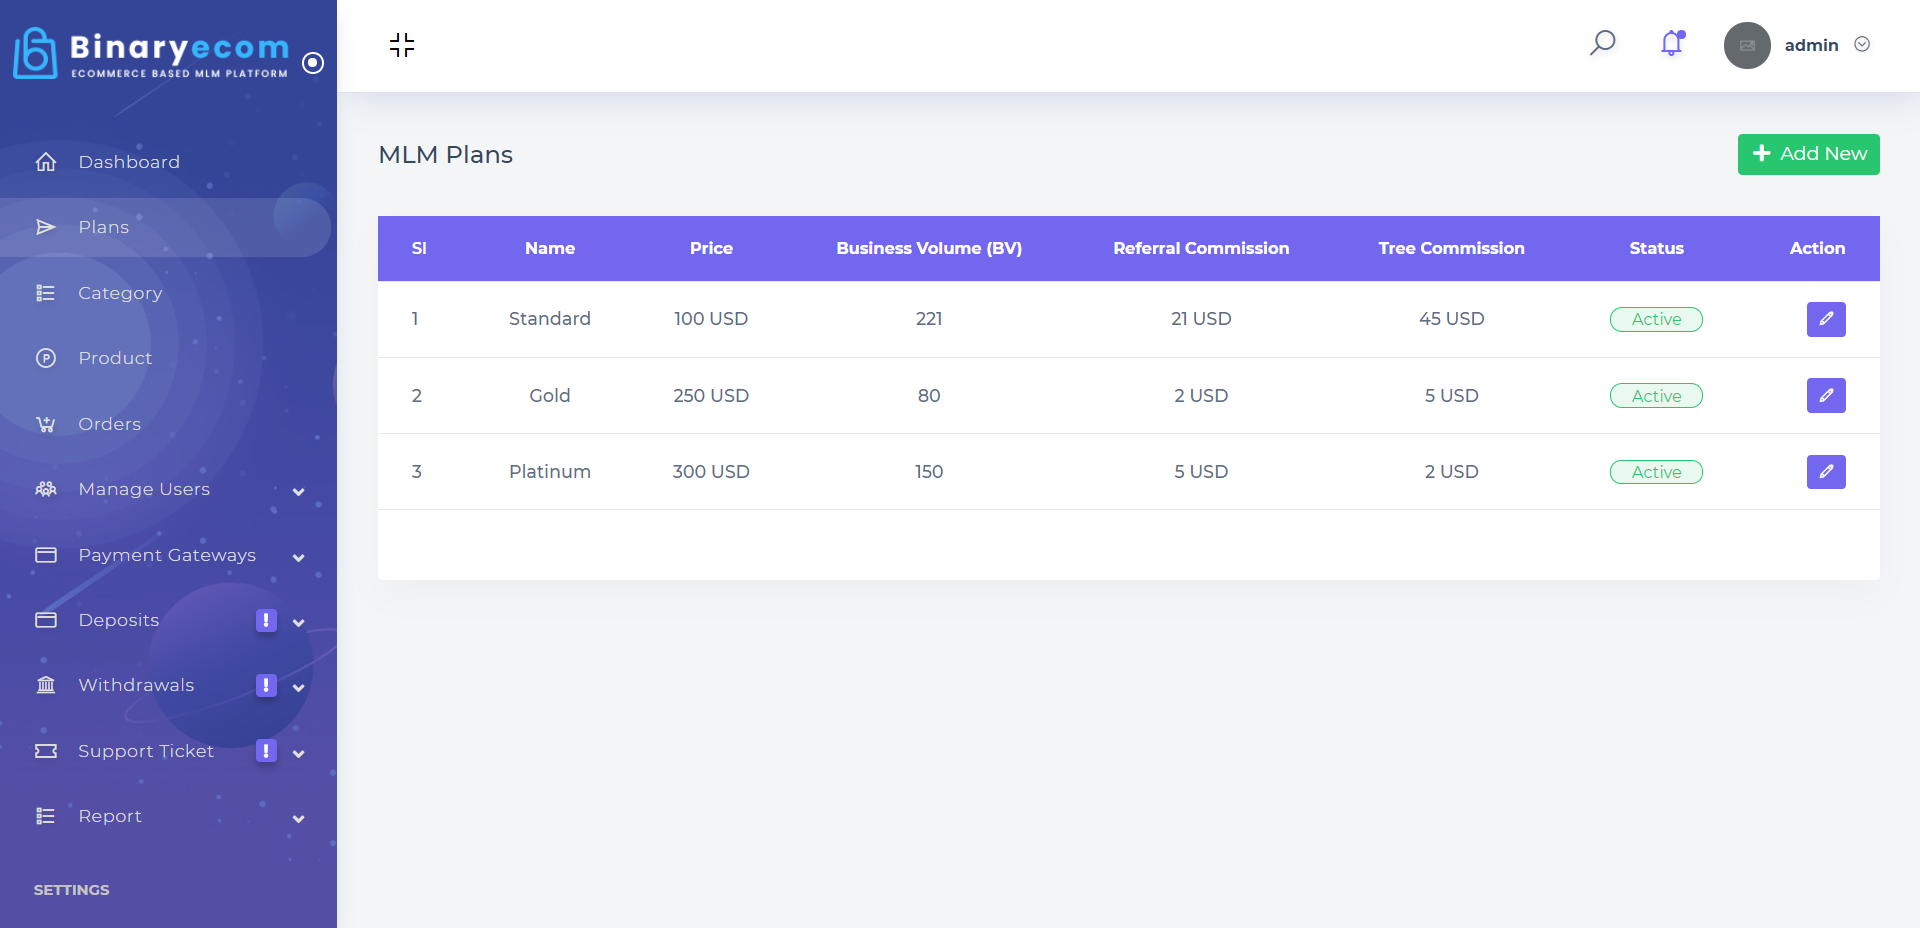Exit fullscreen using the collapse icon
Viewport: 1920px width, 928px height.
[402, 45]
